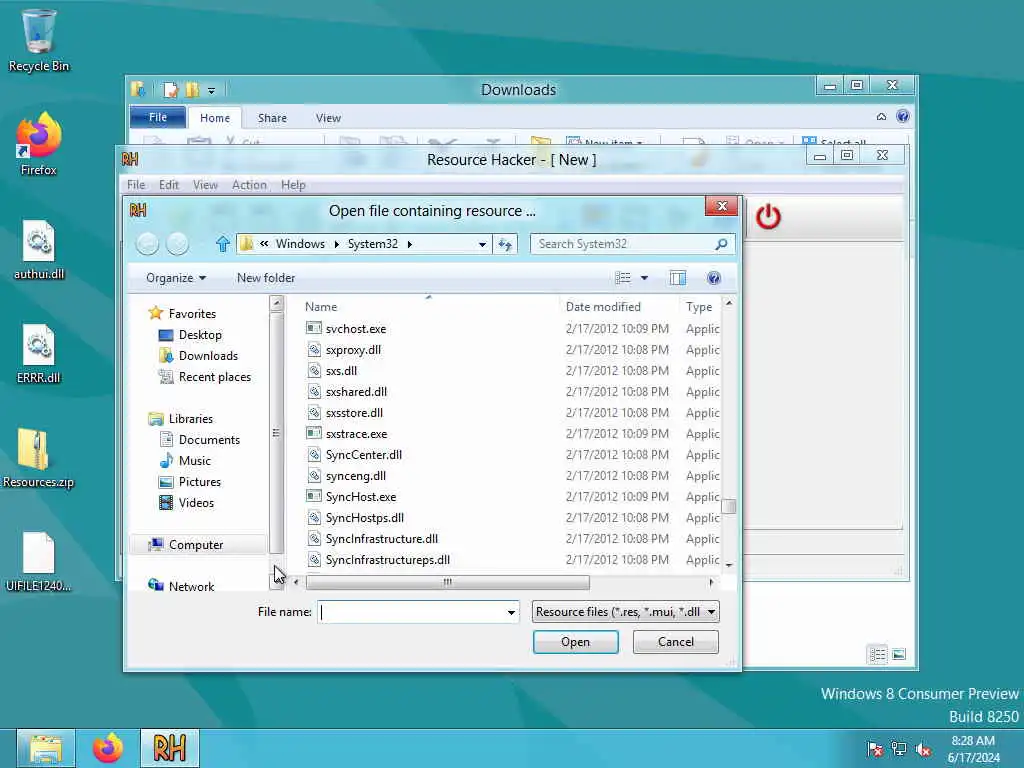Click the volume muted tray icon
Image resolution: width=1024 pixels, height=768 pixels.
tap(923, 749)
